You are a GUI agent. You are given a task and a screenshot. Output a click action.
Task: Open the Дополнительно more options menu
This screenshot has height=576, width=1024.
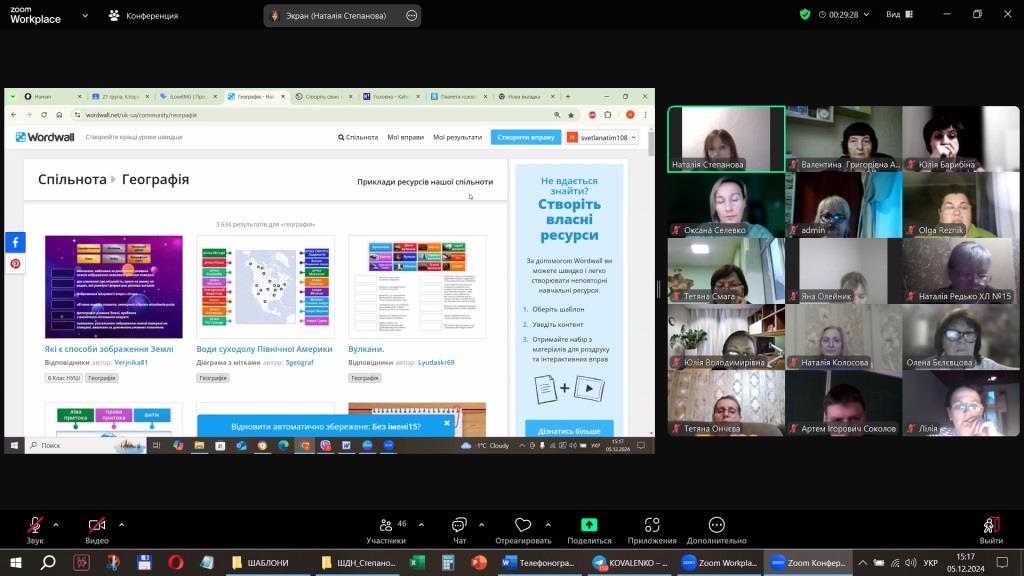(716, 530)
